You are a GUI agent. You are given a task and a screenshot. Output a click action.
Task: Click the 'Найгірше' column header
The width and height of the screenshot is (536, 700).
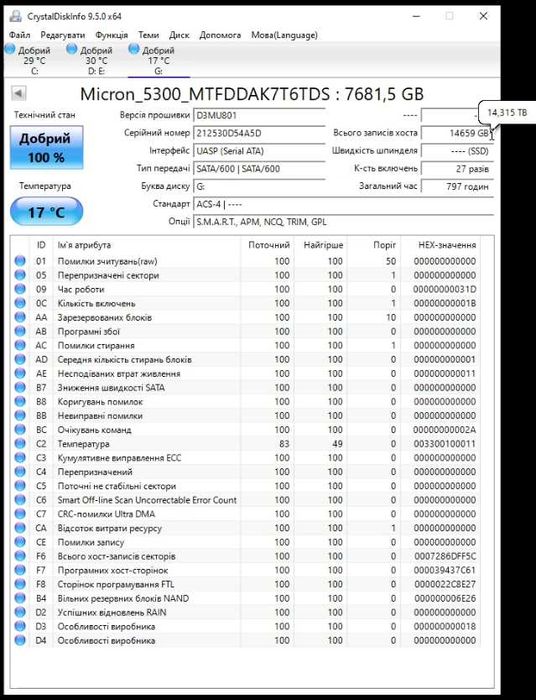323,245
